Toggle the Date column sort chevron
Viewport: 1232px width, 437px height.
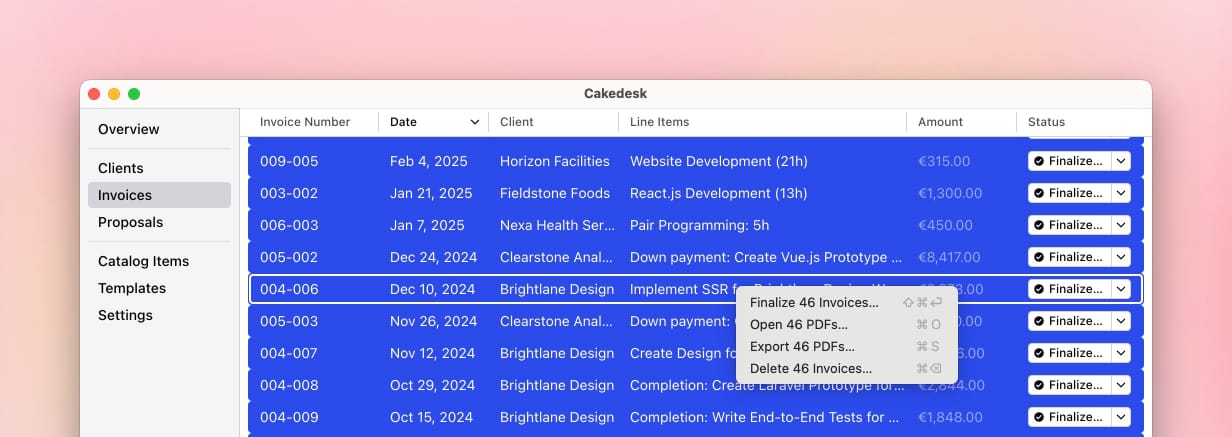(475, 122)
